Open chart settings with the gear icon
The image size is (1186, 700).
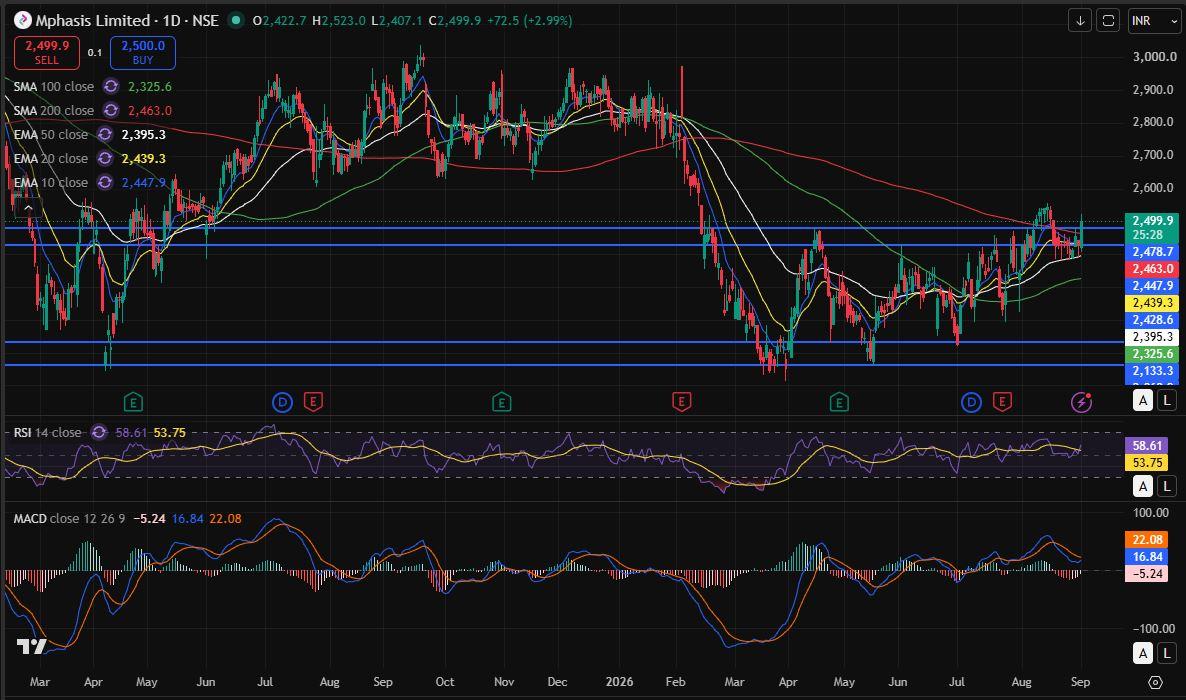[x=1155, y=682]
